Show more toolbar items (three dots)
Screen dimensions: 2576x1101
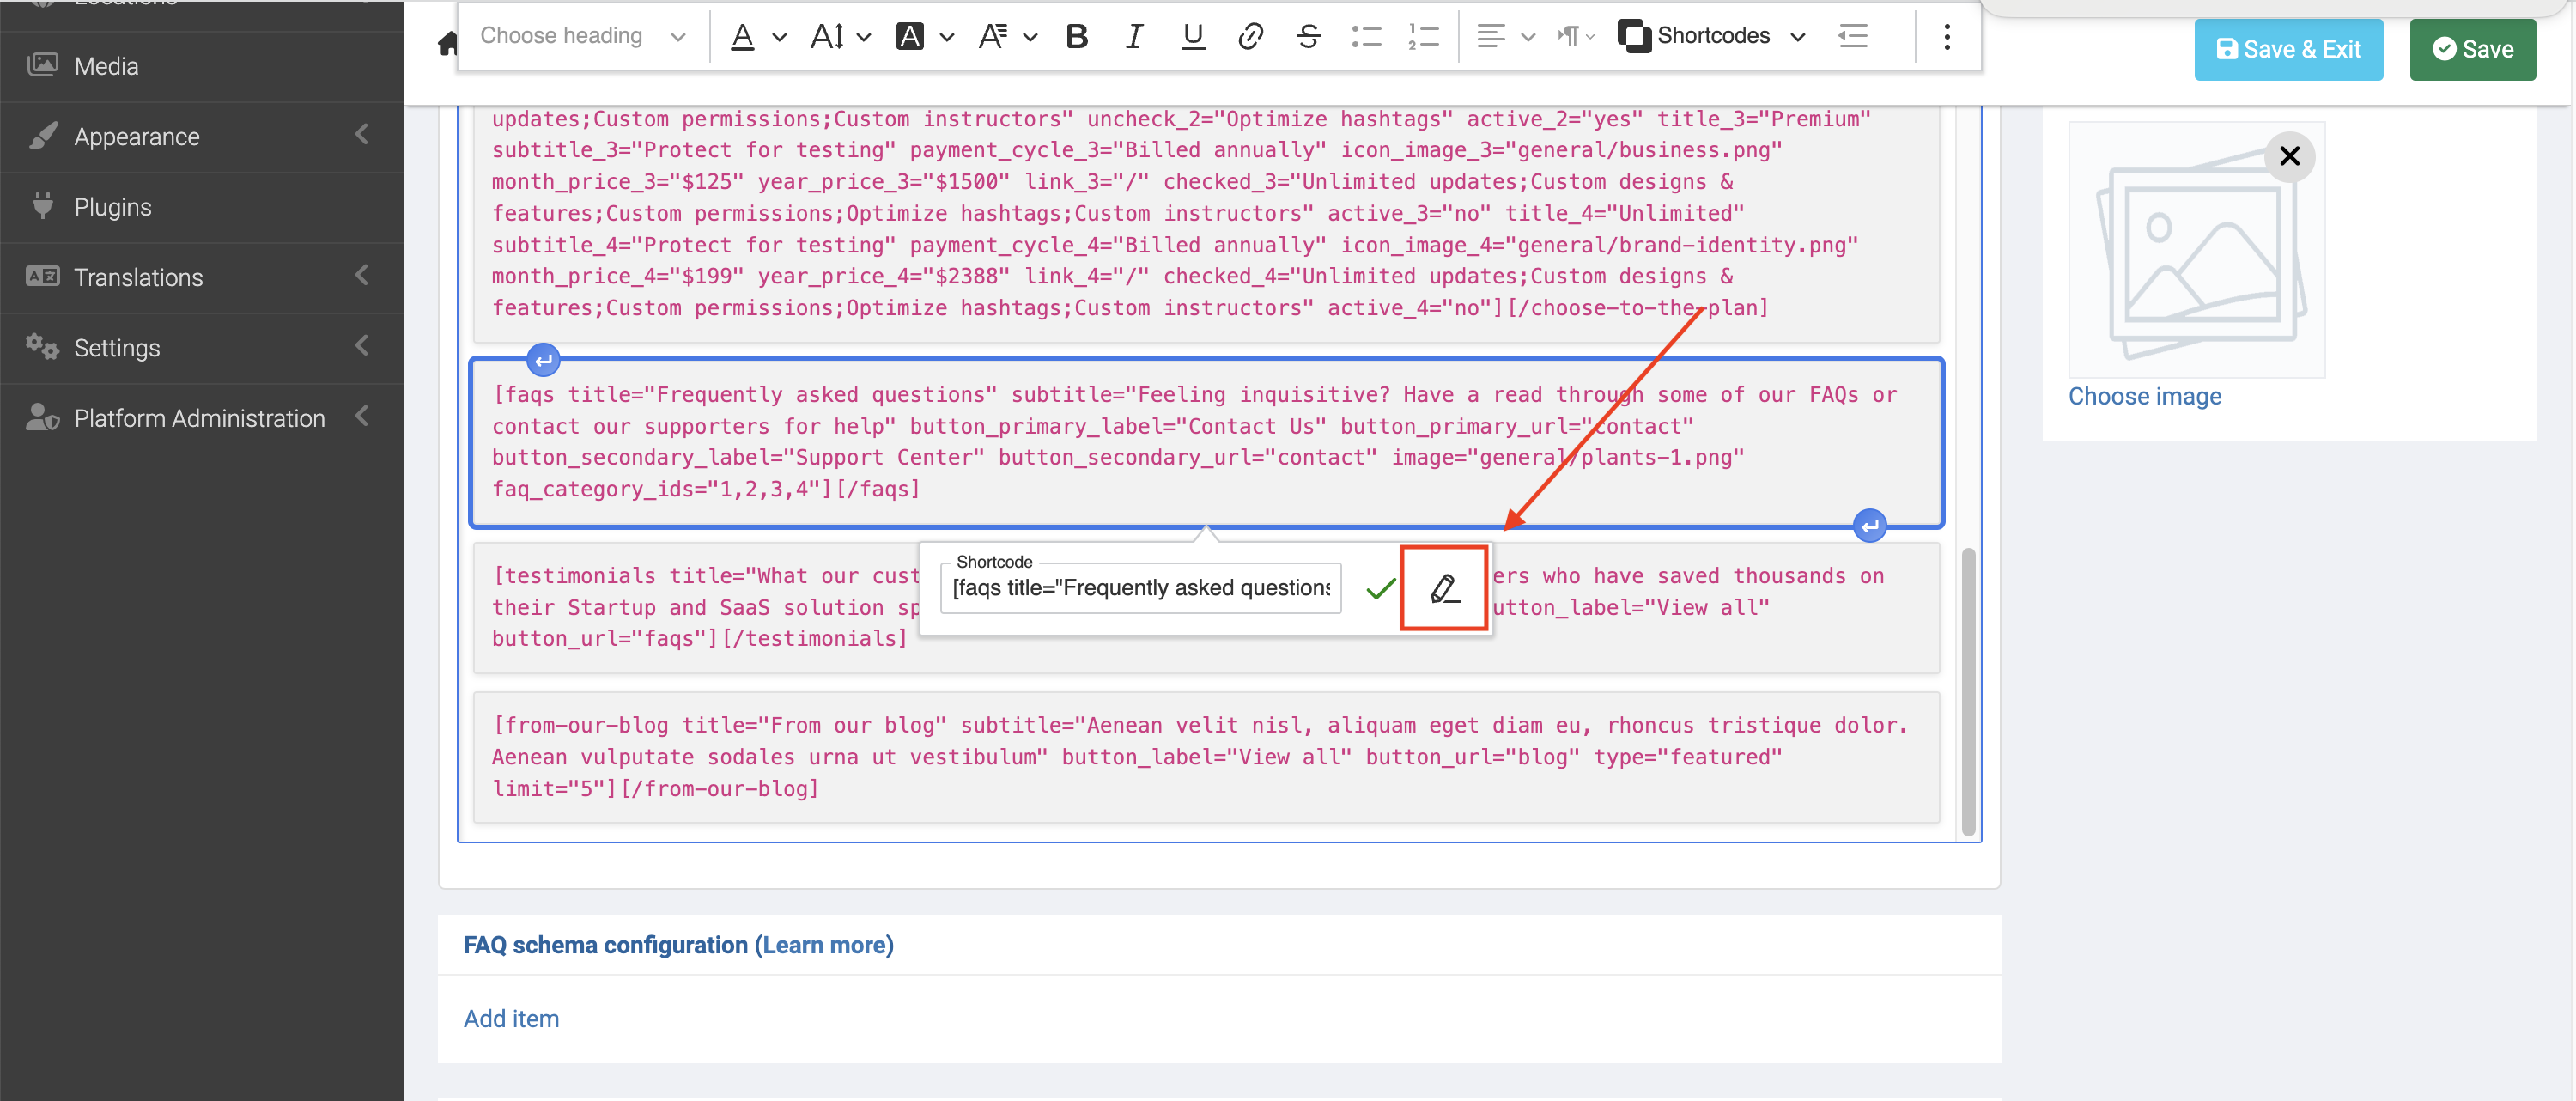(x=1946, y=37)
